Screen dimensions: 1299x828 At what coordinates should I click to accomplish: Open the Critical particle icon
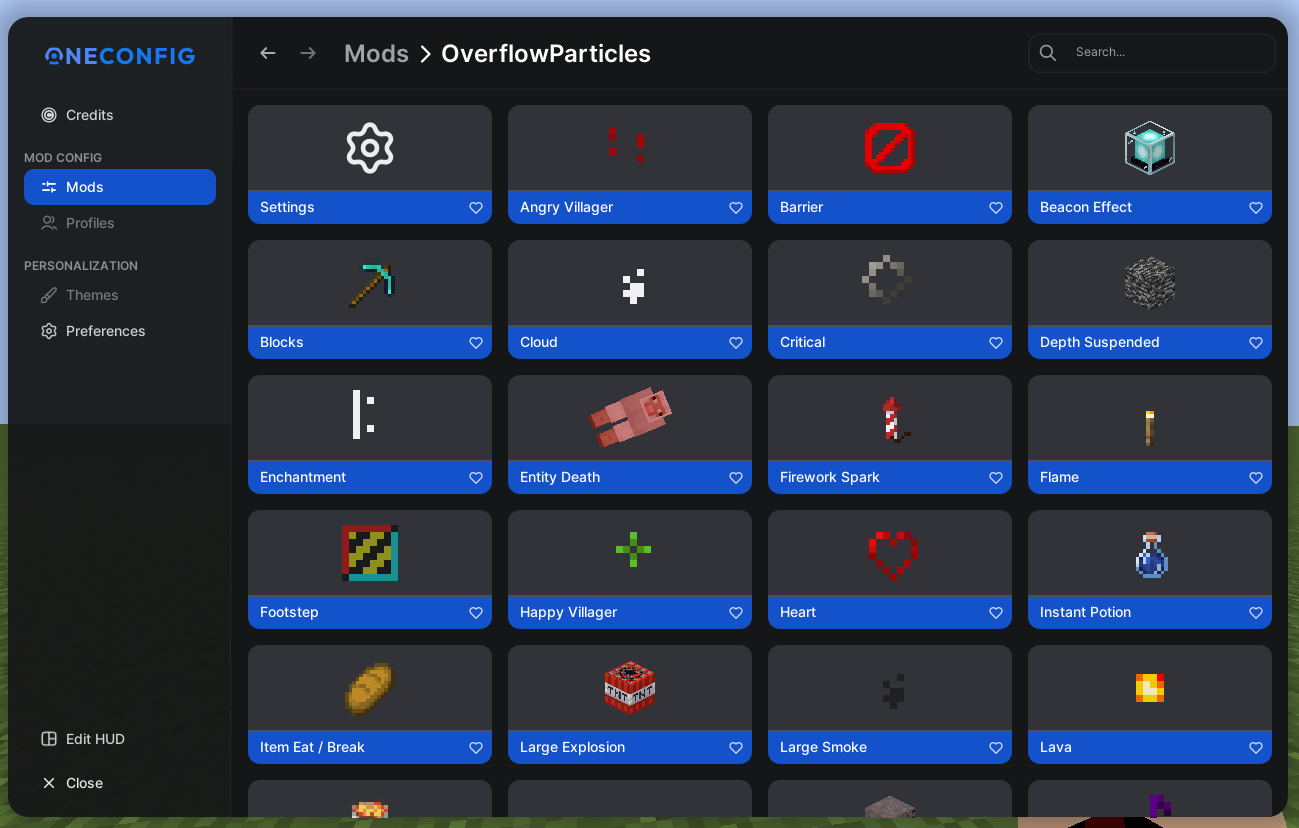[x=887, y=279]
